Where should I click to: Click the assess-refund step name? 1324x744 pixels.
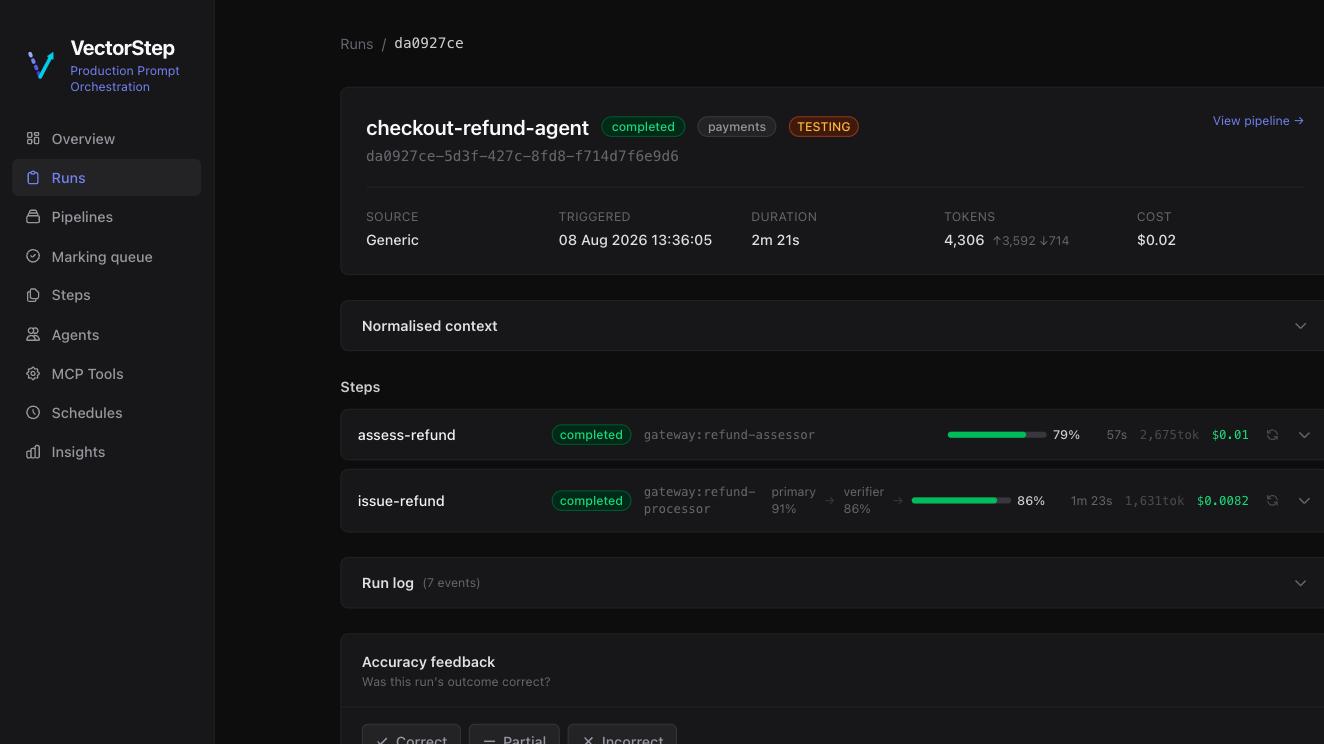pyautogui.click(x=407, y=435)
